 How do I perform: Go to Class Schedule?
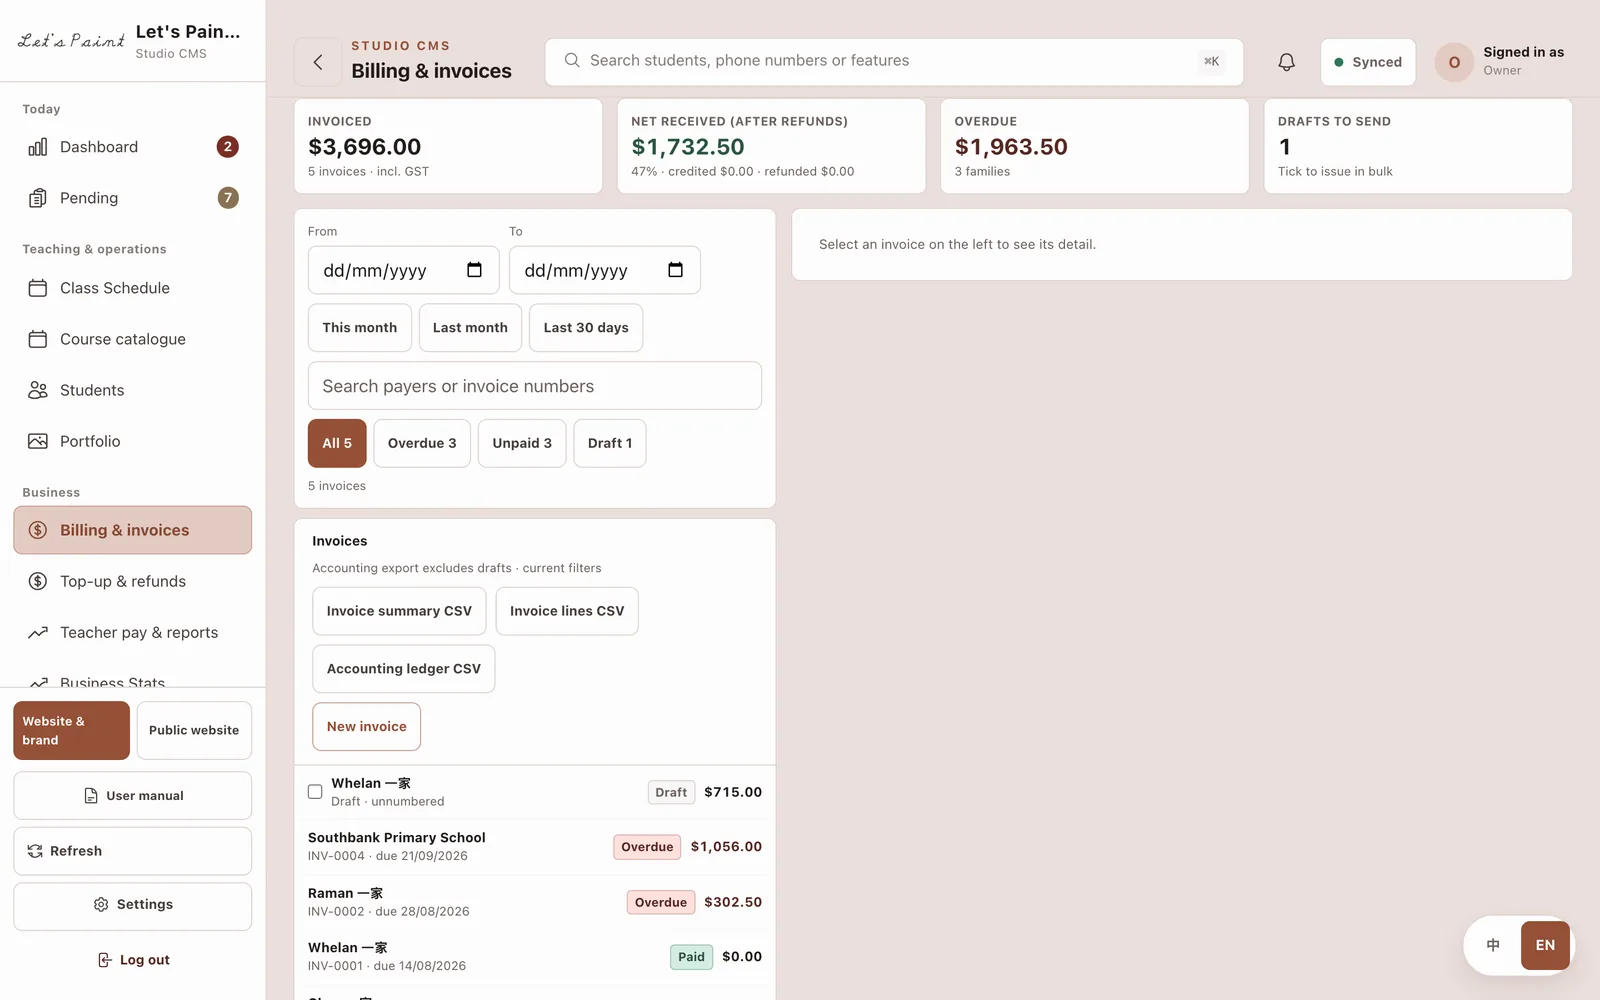133,288
